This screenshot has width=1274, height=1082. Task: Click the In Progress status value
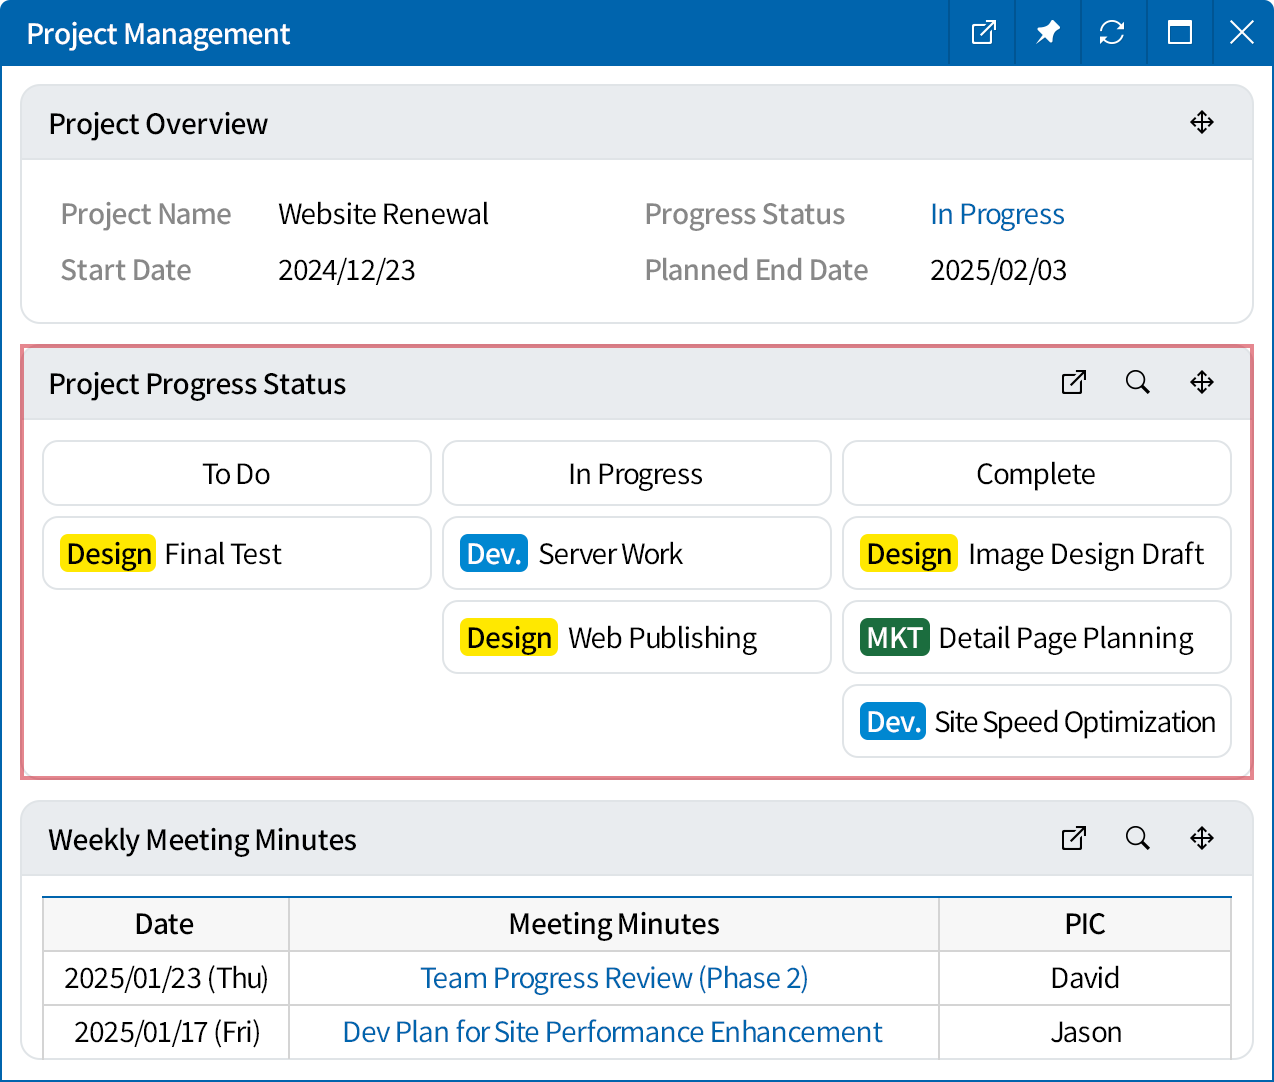coord(997,213)
